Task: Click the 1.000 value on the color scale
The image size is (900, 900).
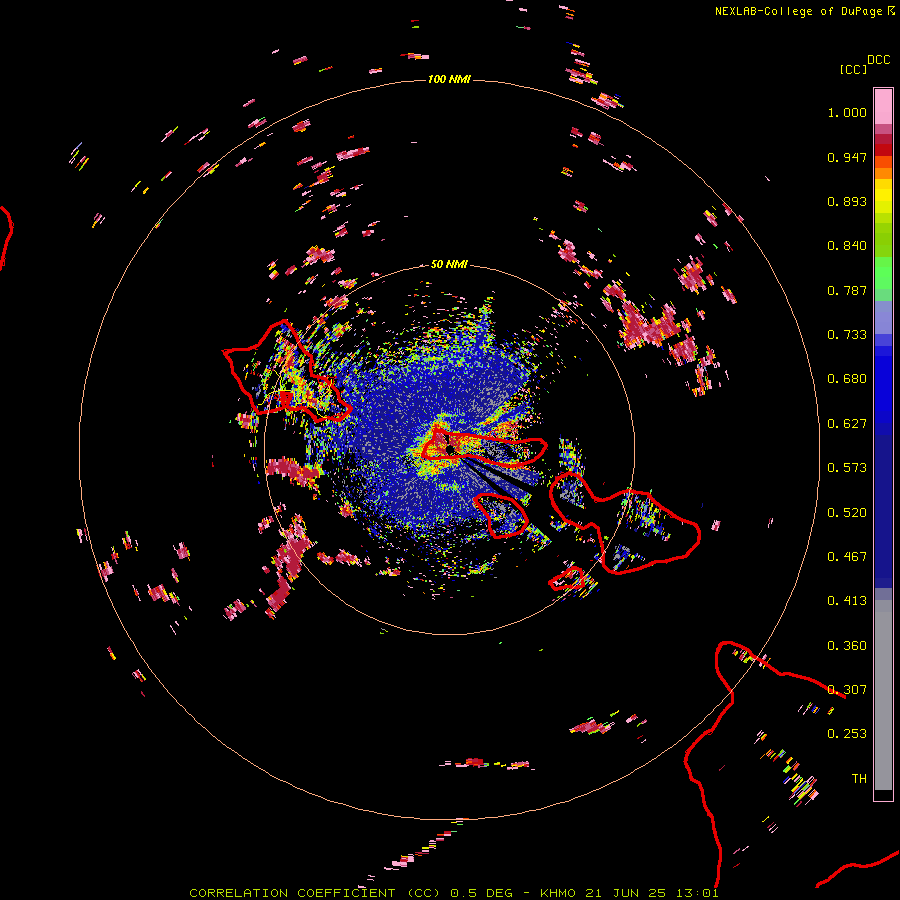Action: pos(847,112)
